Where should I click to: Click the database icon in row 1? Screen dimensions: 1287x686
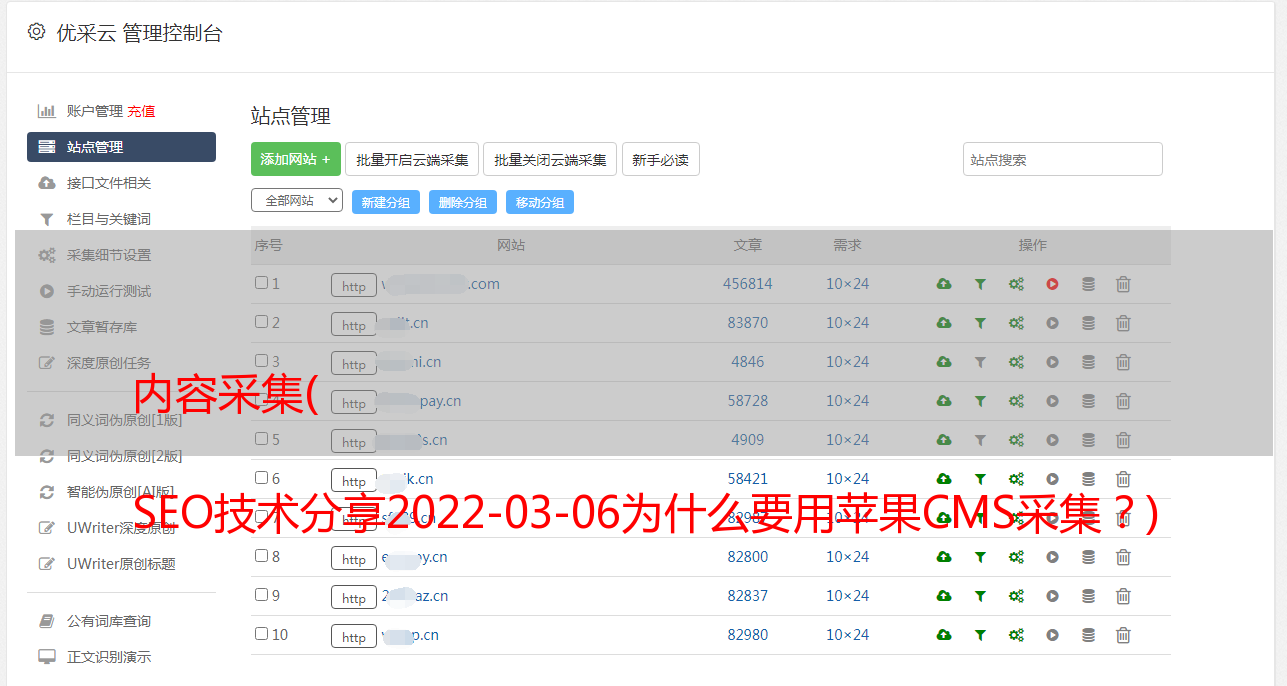(x=1088, y=284)
